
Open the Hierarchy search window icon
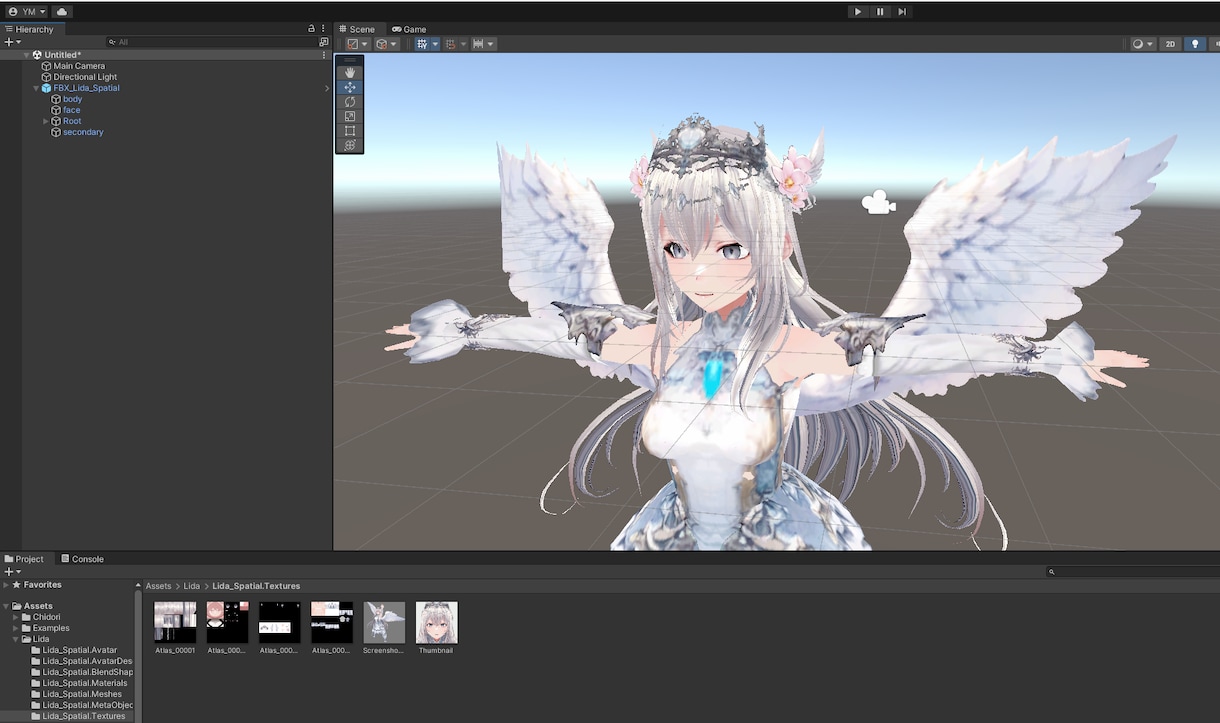pyautogui.click(x=324, y=42)
